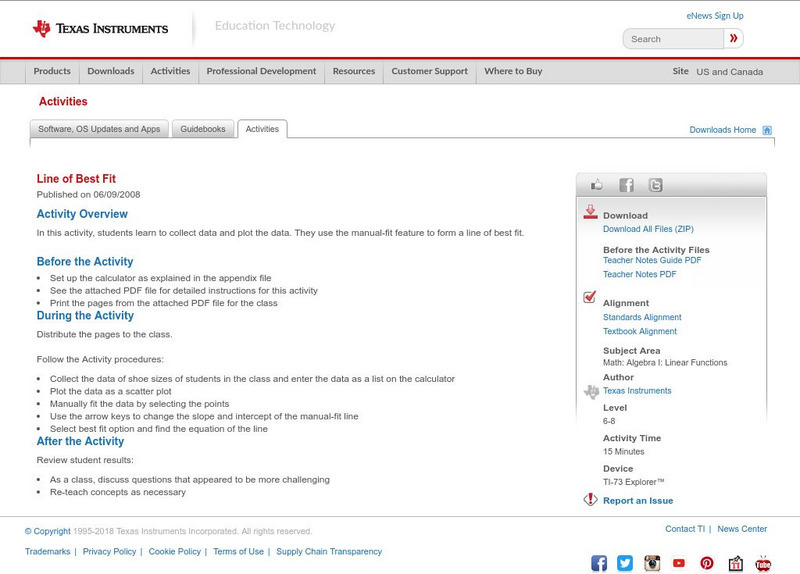This screenshot has width=800, height=574.
Task: Switch to Software, OS Updates and Apps tab
Action: coord(99,129)
